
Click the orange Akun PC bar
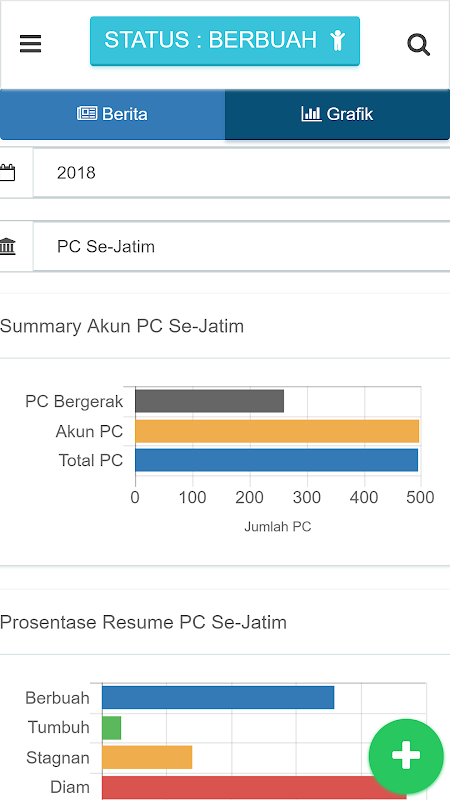coord(277,431)
